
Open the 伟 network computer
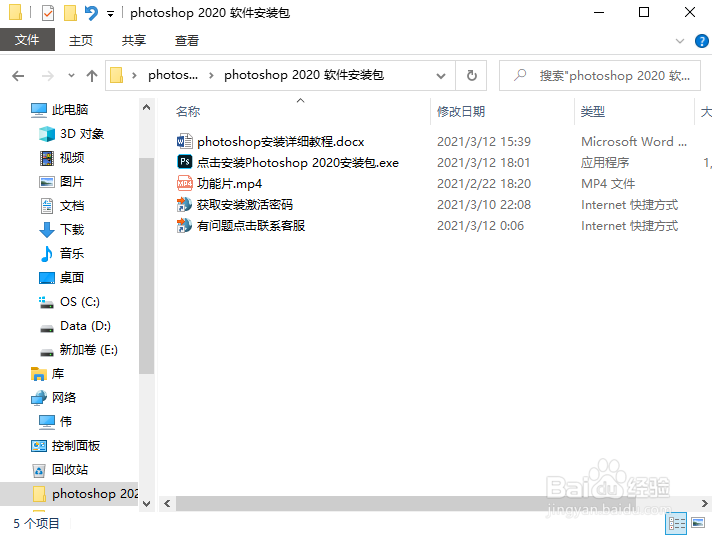pyautogui.click(x=65, y=421)
